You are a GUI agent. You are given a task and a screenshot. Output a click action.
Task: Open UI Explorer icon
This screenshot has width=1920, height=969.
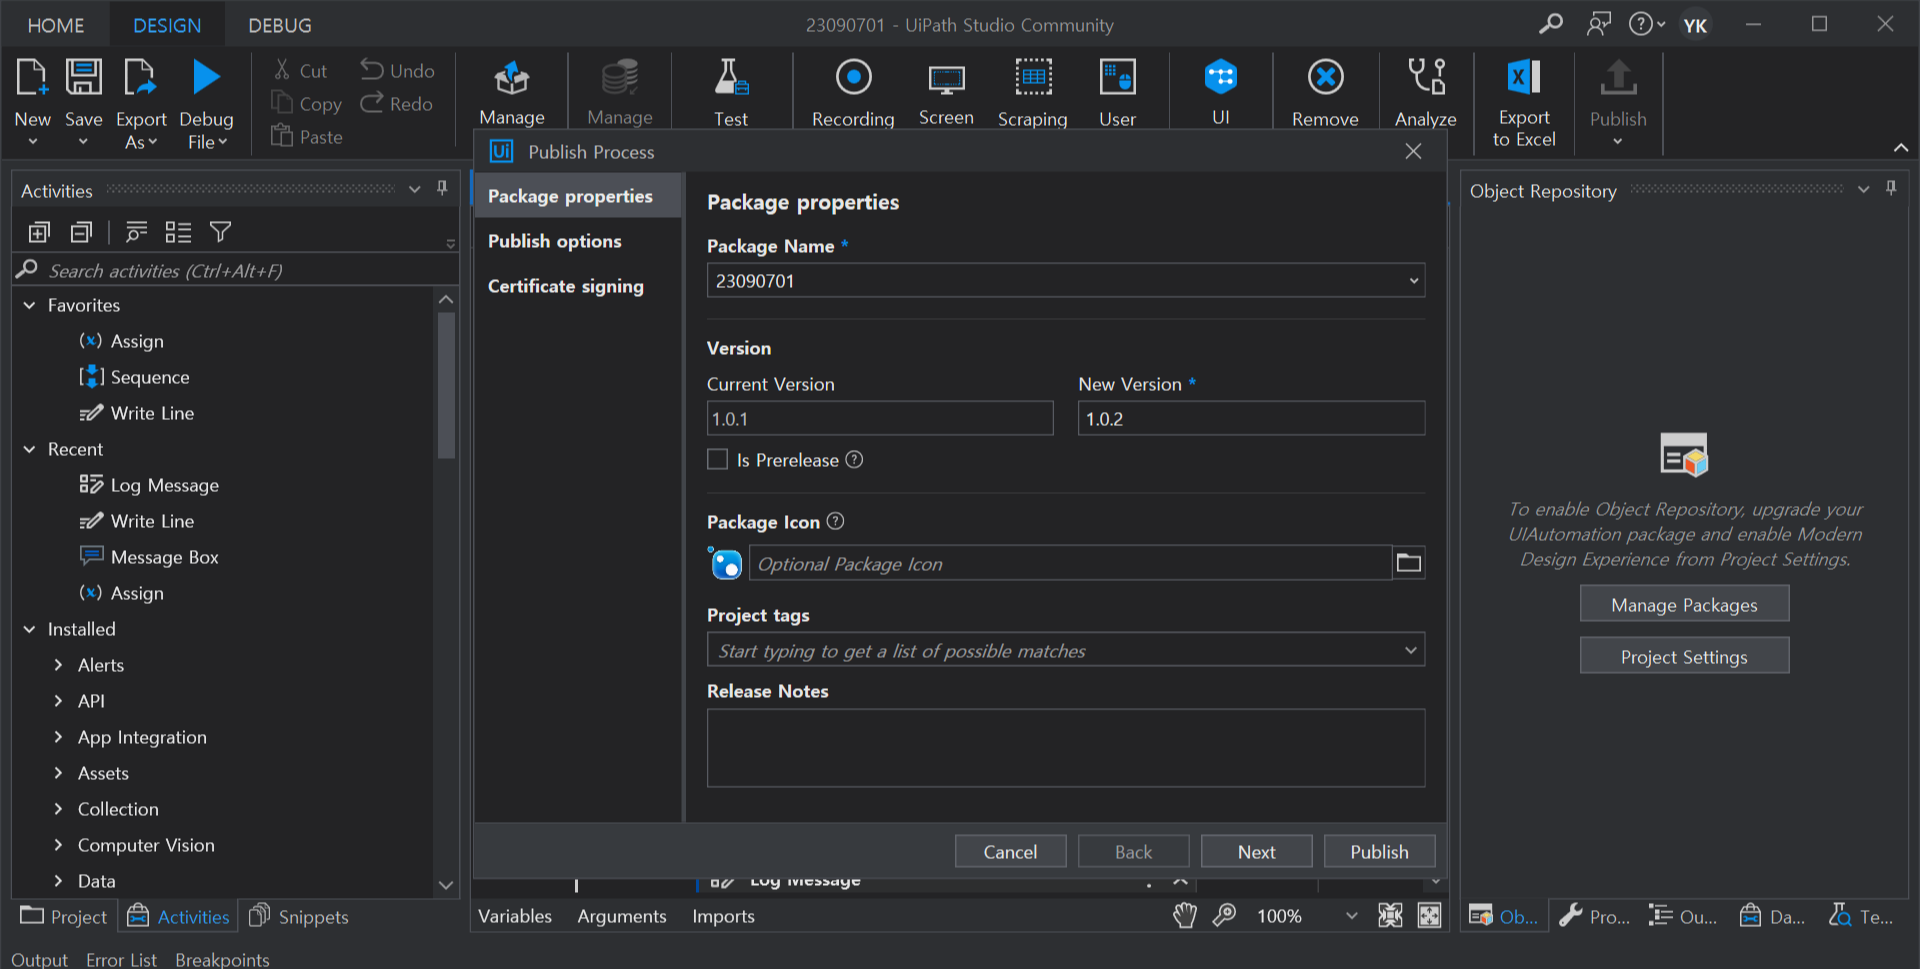tap(1221, 77)
